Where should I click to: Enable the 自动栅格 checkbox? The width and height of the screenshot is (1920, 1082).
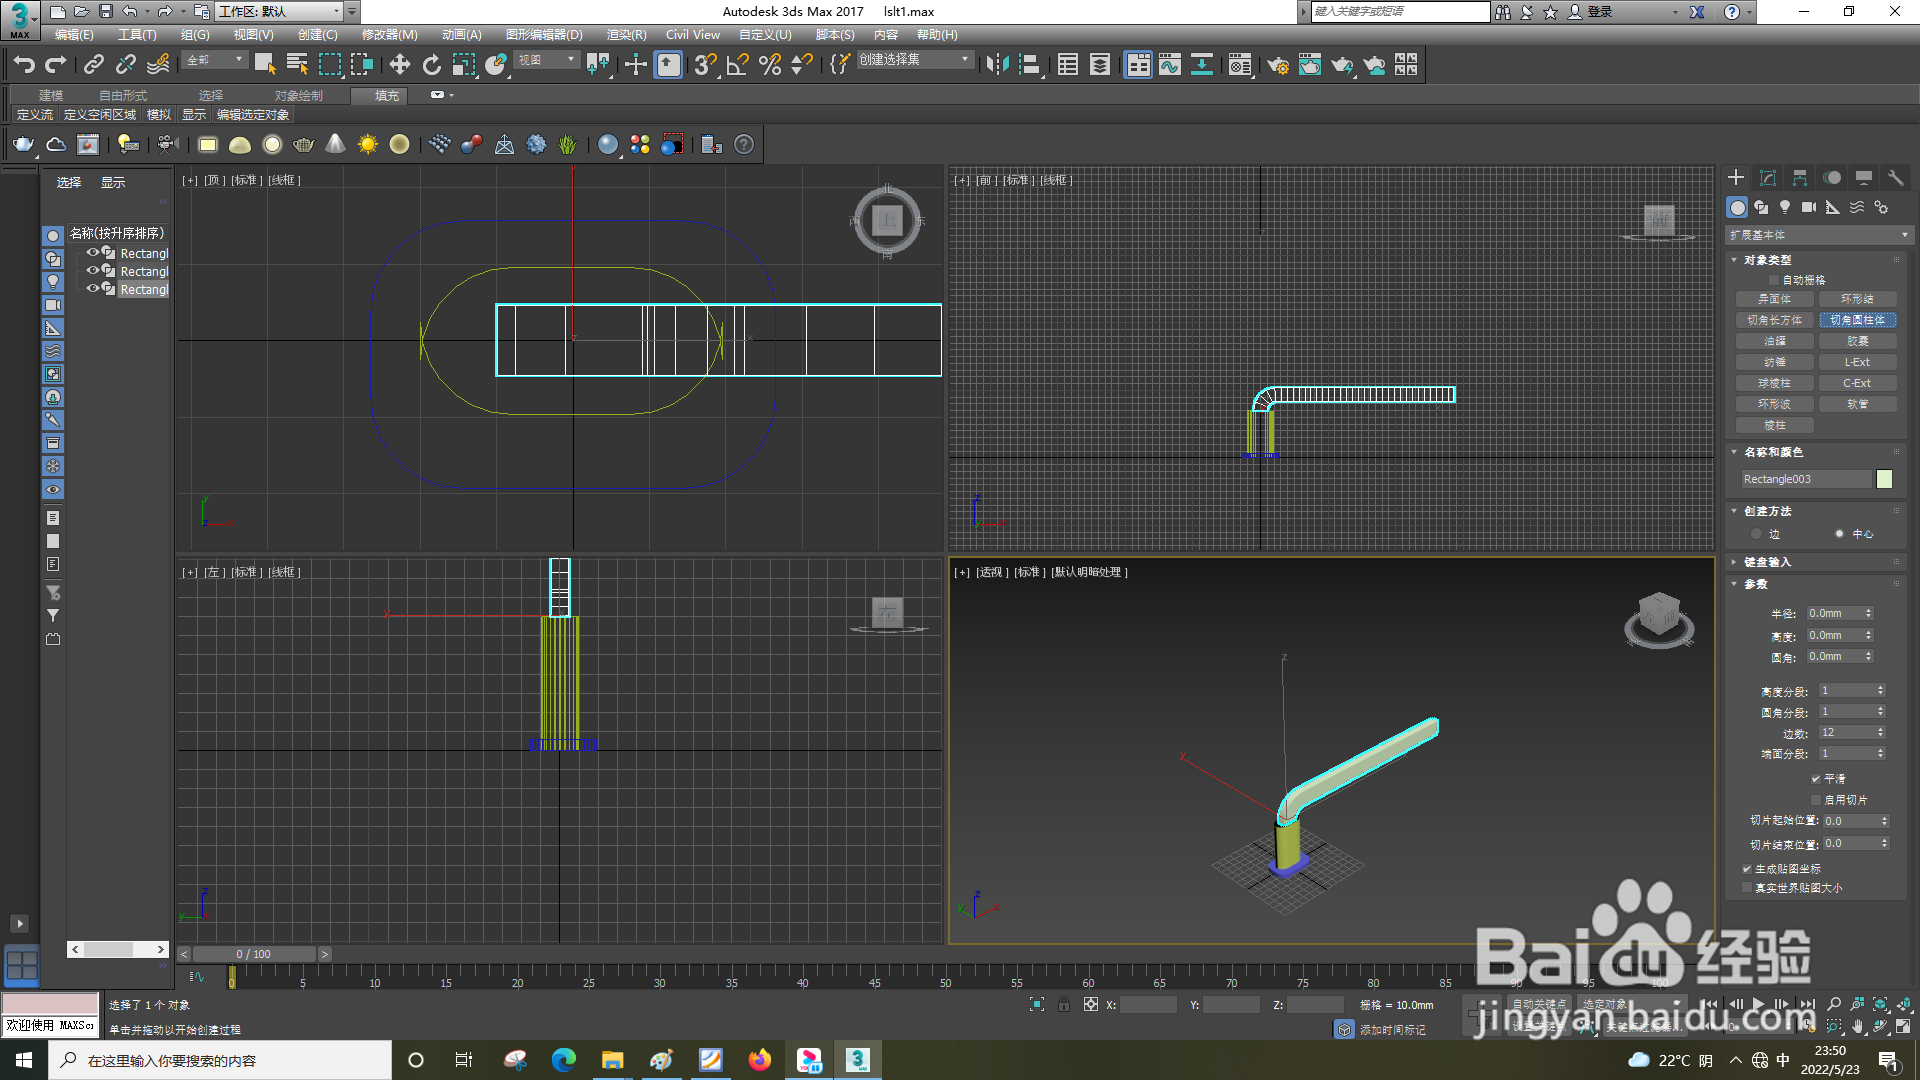(x=1774, y=280)
